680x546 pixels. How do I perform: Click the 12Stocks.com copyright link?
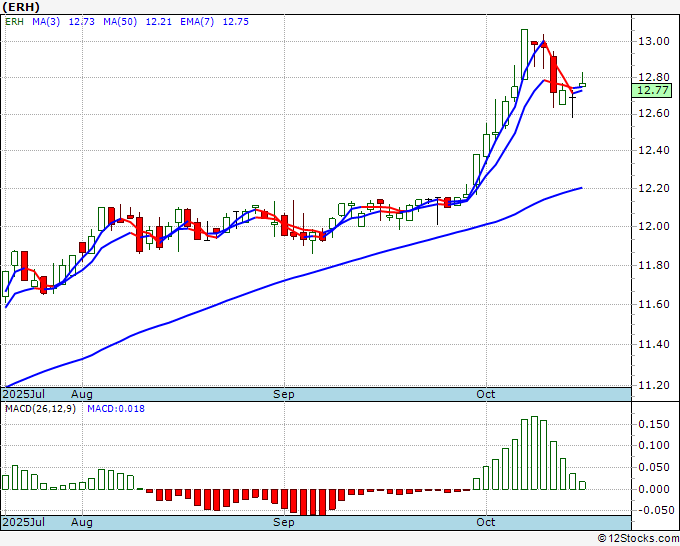(x=638, y=539)
